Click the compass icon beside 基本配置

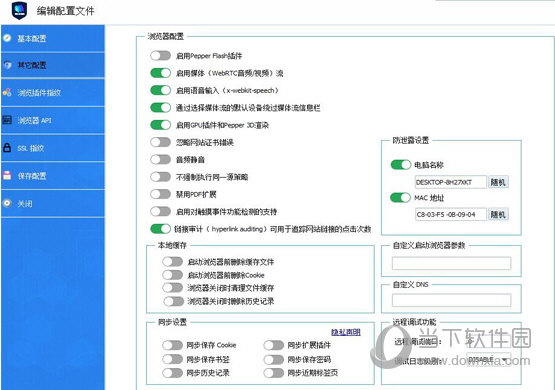point(7,38)
